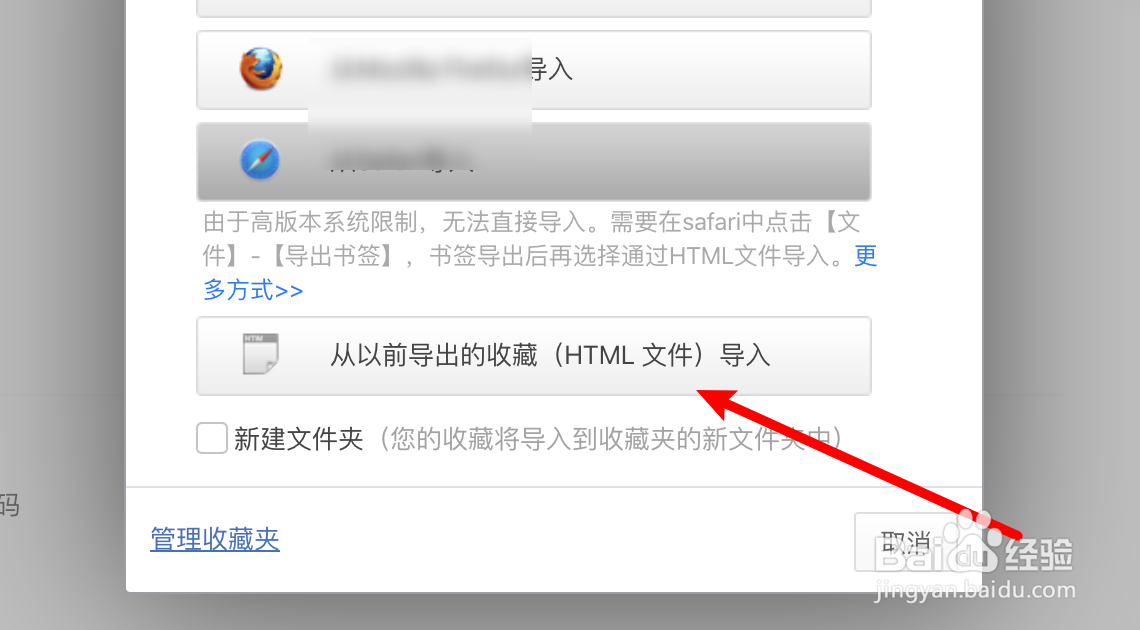Click the blue 更 link text
Image resolution: width=1140 pixels, height=630 pixels.
[865, 256]
